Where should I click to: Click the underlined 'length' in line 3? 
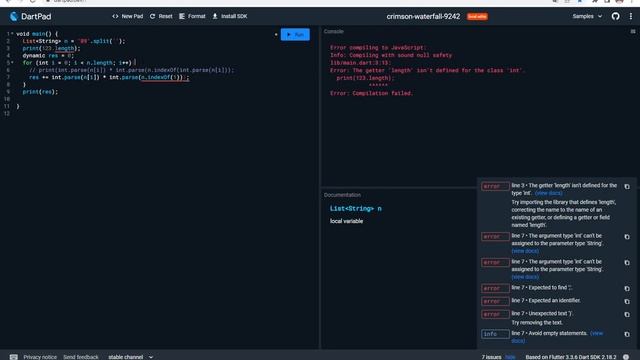click(64, 49)
